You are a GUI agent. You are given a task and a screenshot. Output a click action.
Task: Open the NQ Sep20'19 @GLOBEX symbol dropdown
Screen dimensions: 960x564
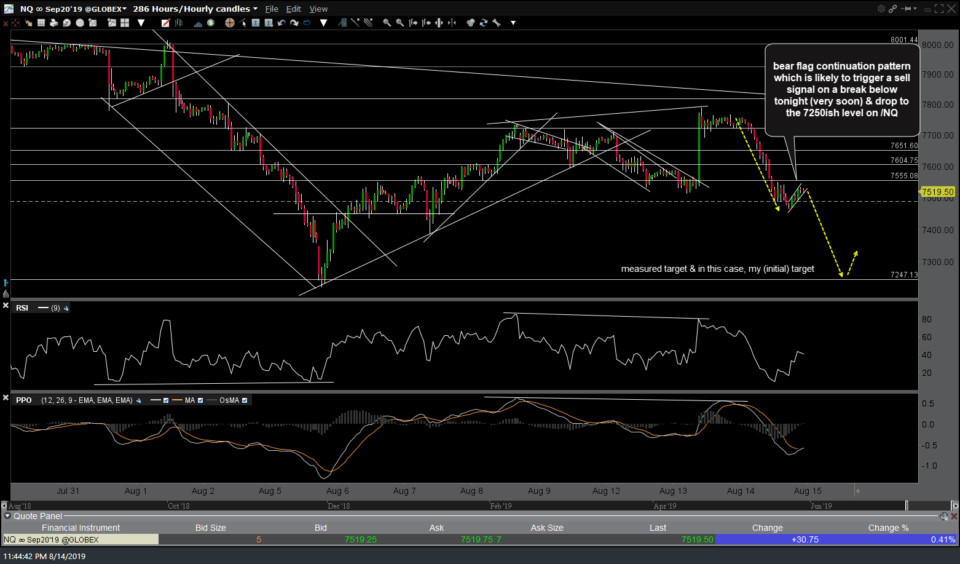[73, 9]
